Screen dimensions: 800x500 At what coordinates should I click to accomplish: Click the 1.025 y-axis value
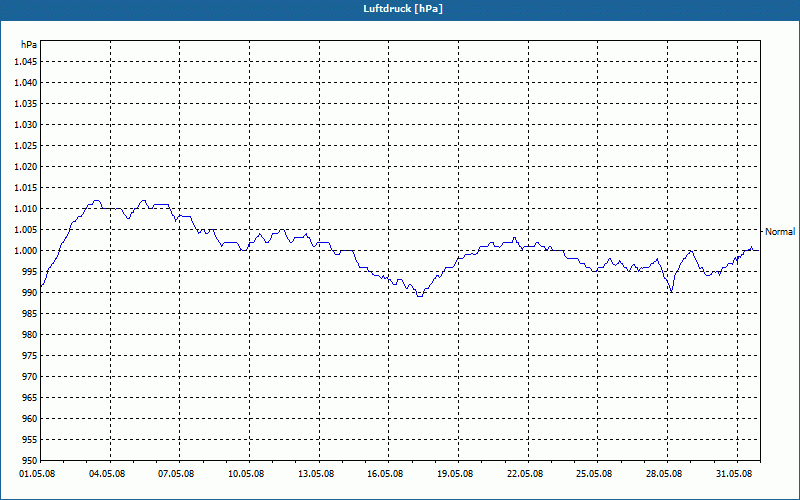[x=26, y=145]
